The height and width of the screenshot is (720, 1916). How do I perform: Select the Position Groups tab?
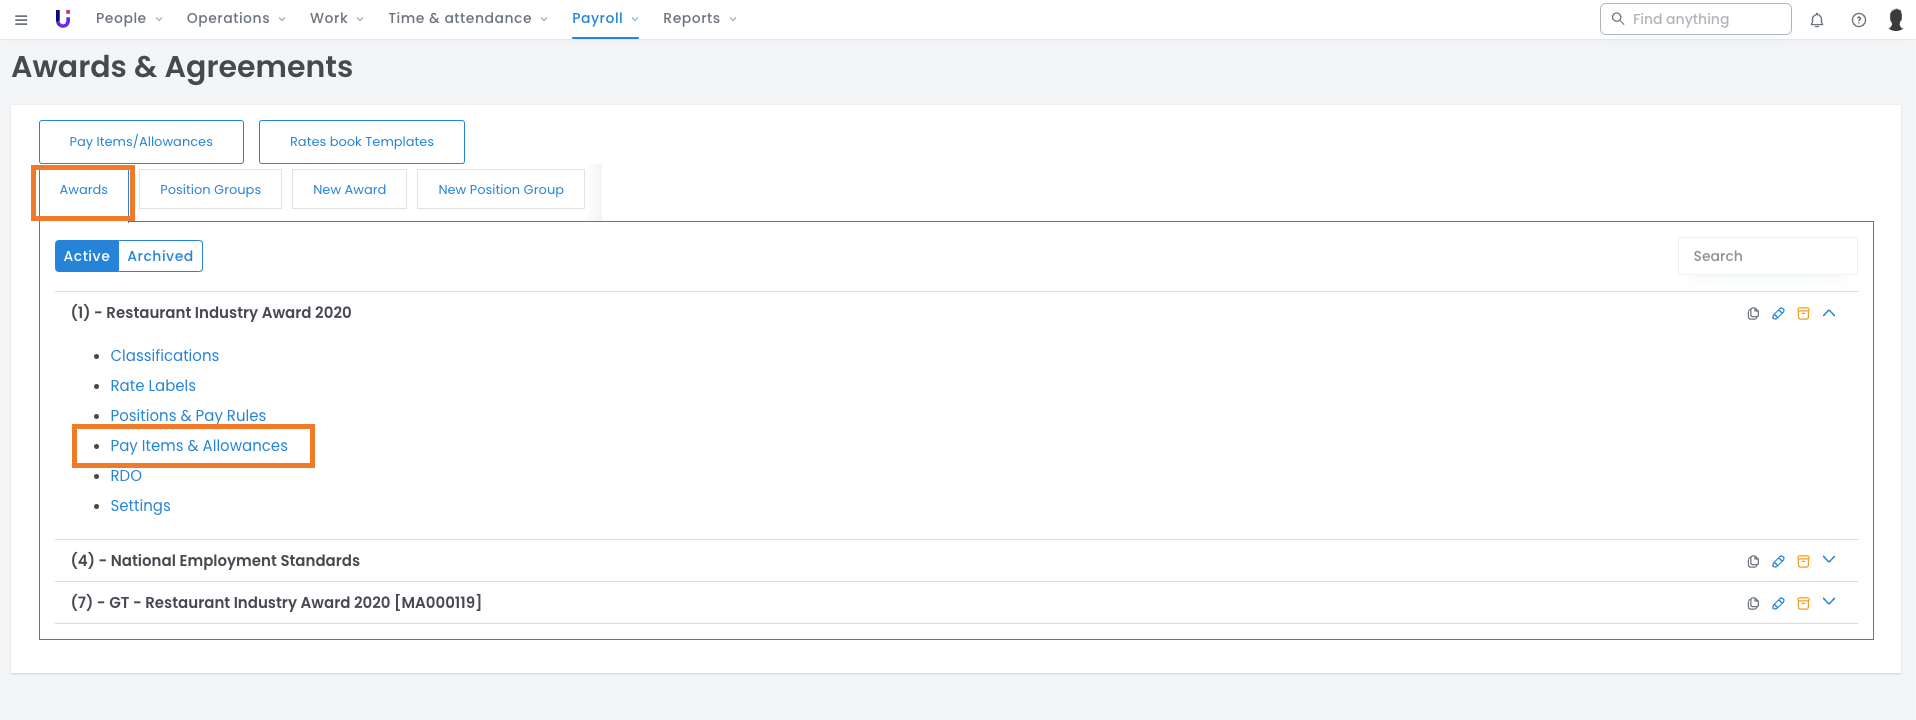tap(210, 189)
